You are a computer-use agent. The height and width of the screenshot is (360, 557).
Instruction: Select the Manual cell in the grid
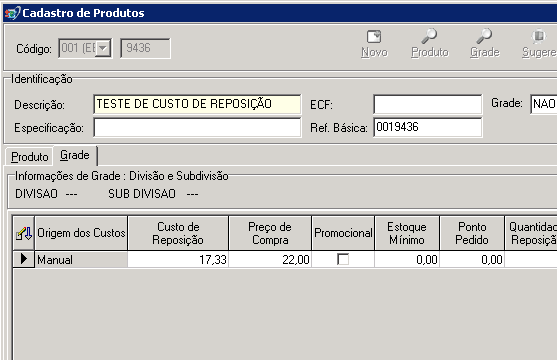point(81,260)
